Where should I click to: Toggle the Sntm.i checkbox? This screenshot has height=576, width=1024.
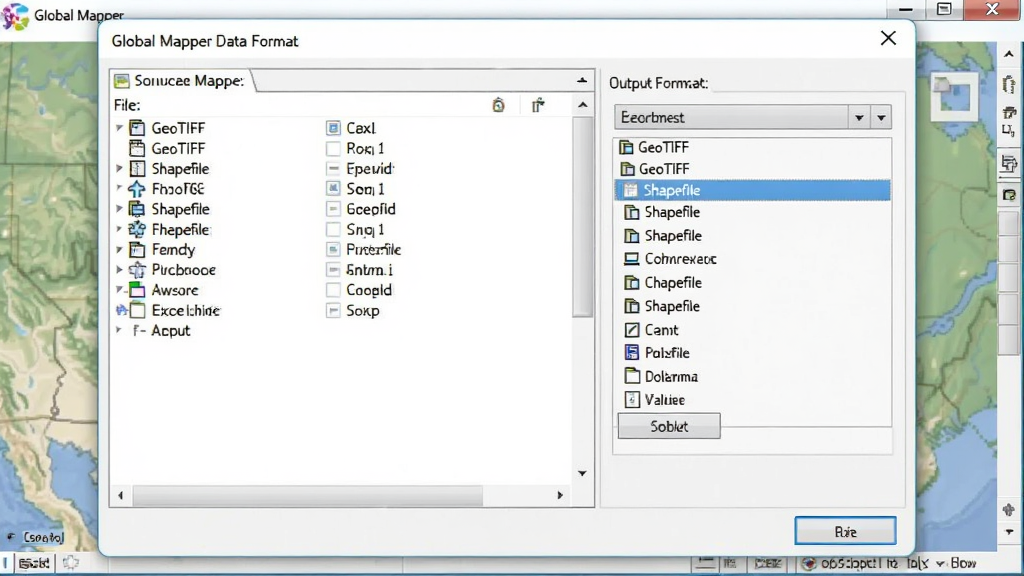[x=333, y=270]
